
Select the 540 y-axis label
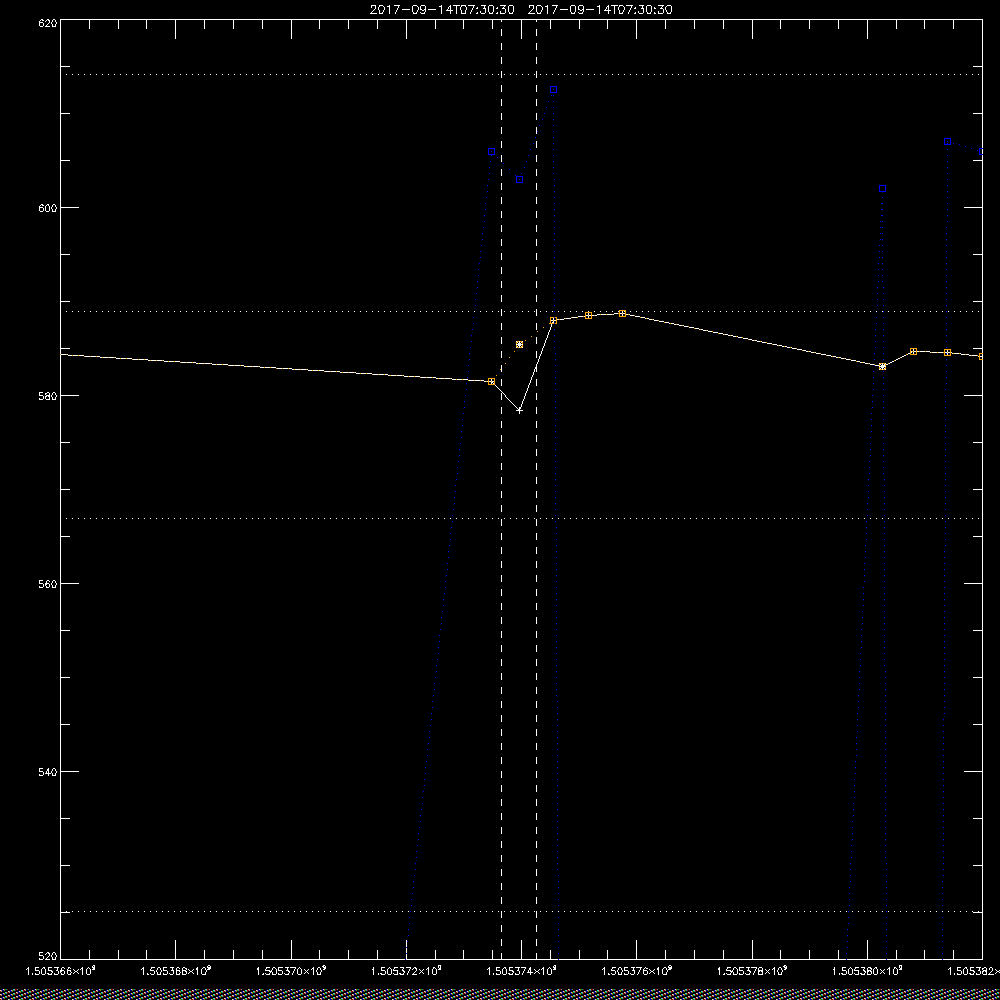click(x=48, y=772)
